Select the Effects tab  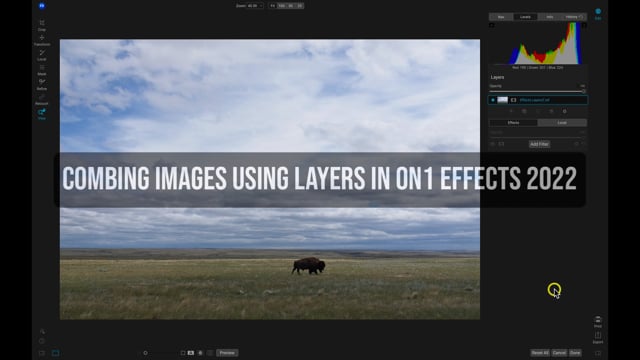pos(513,122)
